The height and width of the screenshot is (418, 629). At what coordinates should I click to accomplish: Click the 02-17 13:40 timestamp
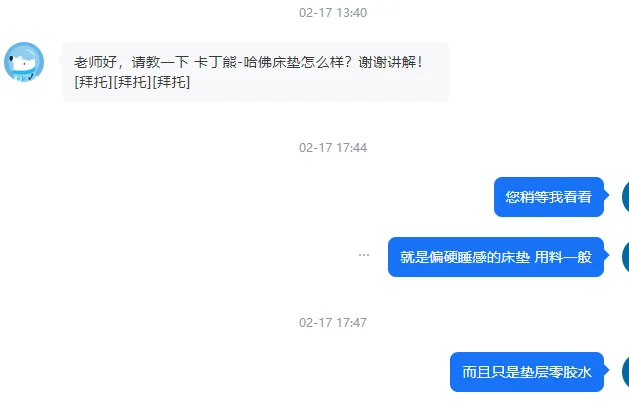click(333, 13)
